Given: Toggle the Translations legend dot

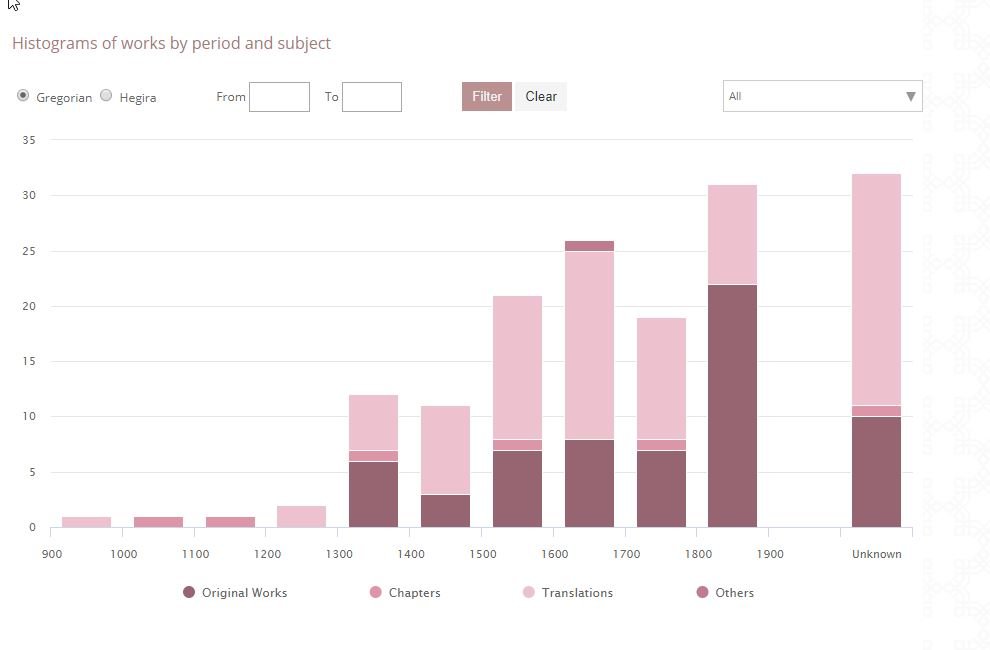Looking at the screenshot, I should (x=529, y=593).
